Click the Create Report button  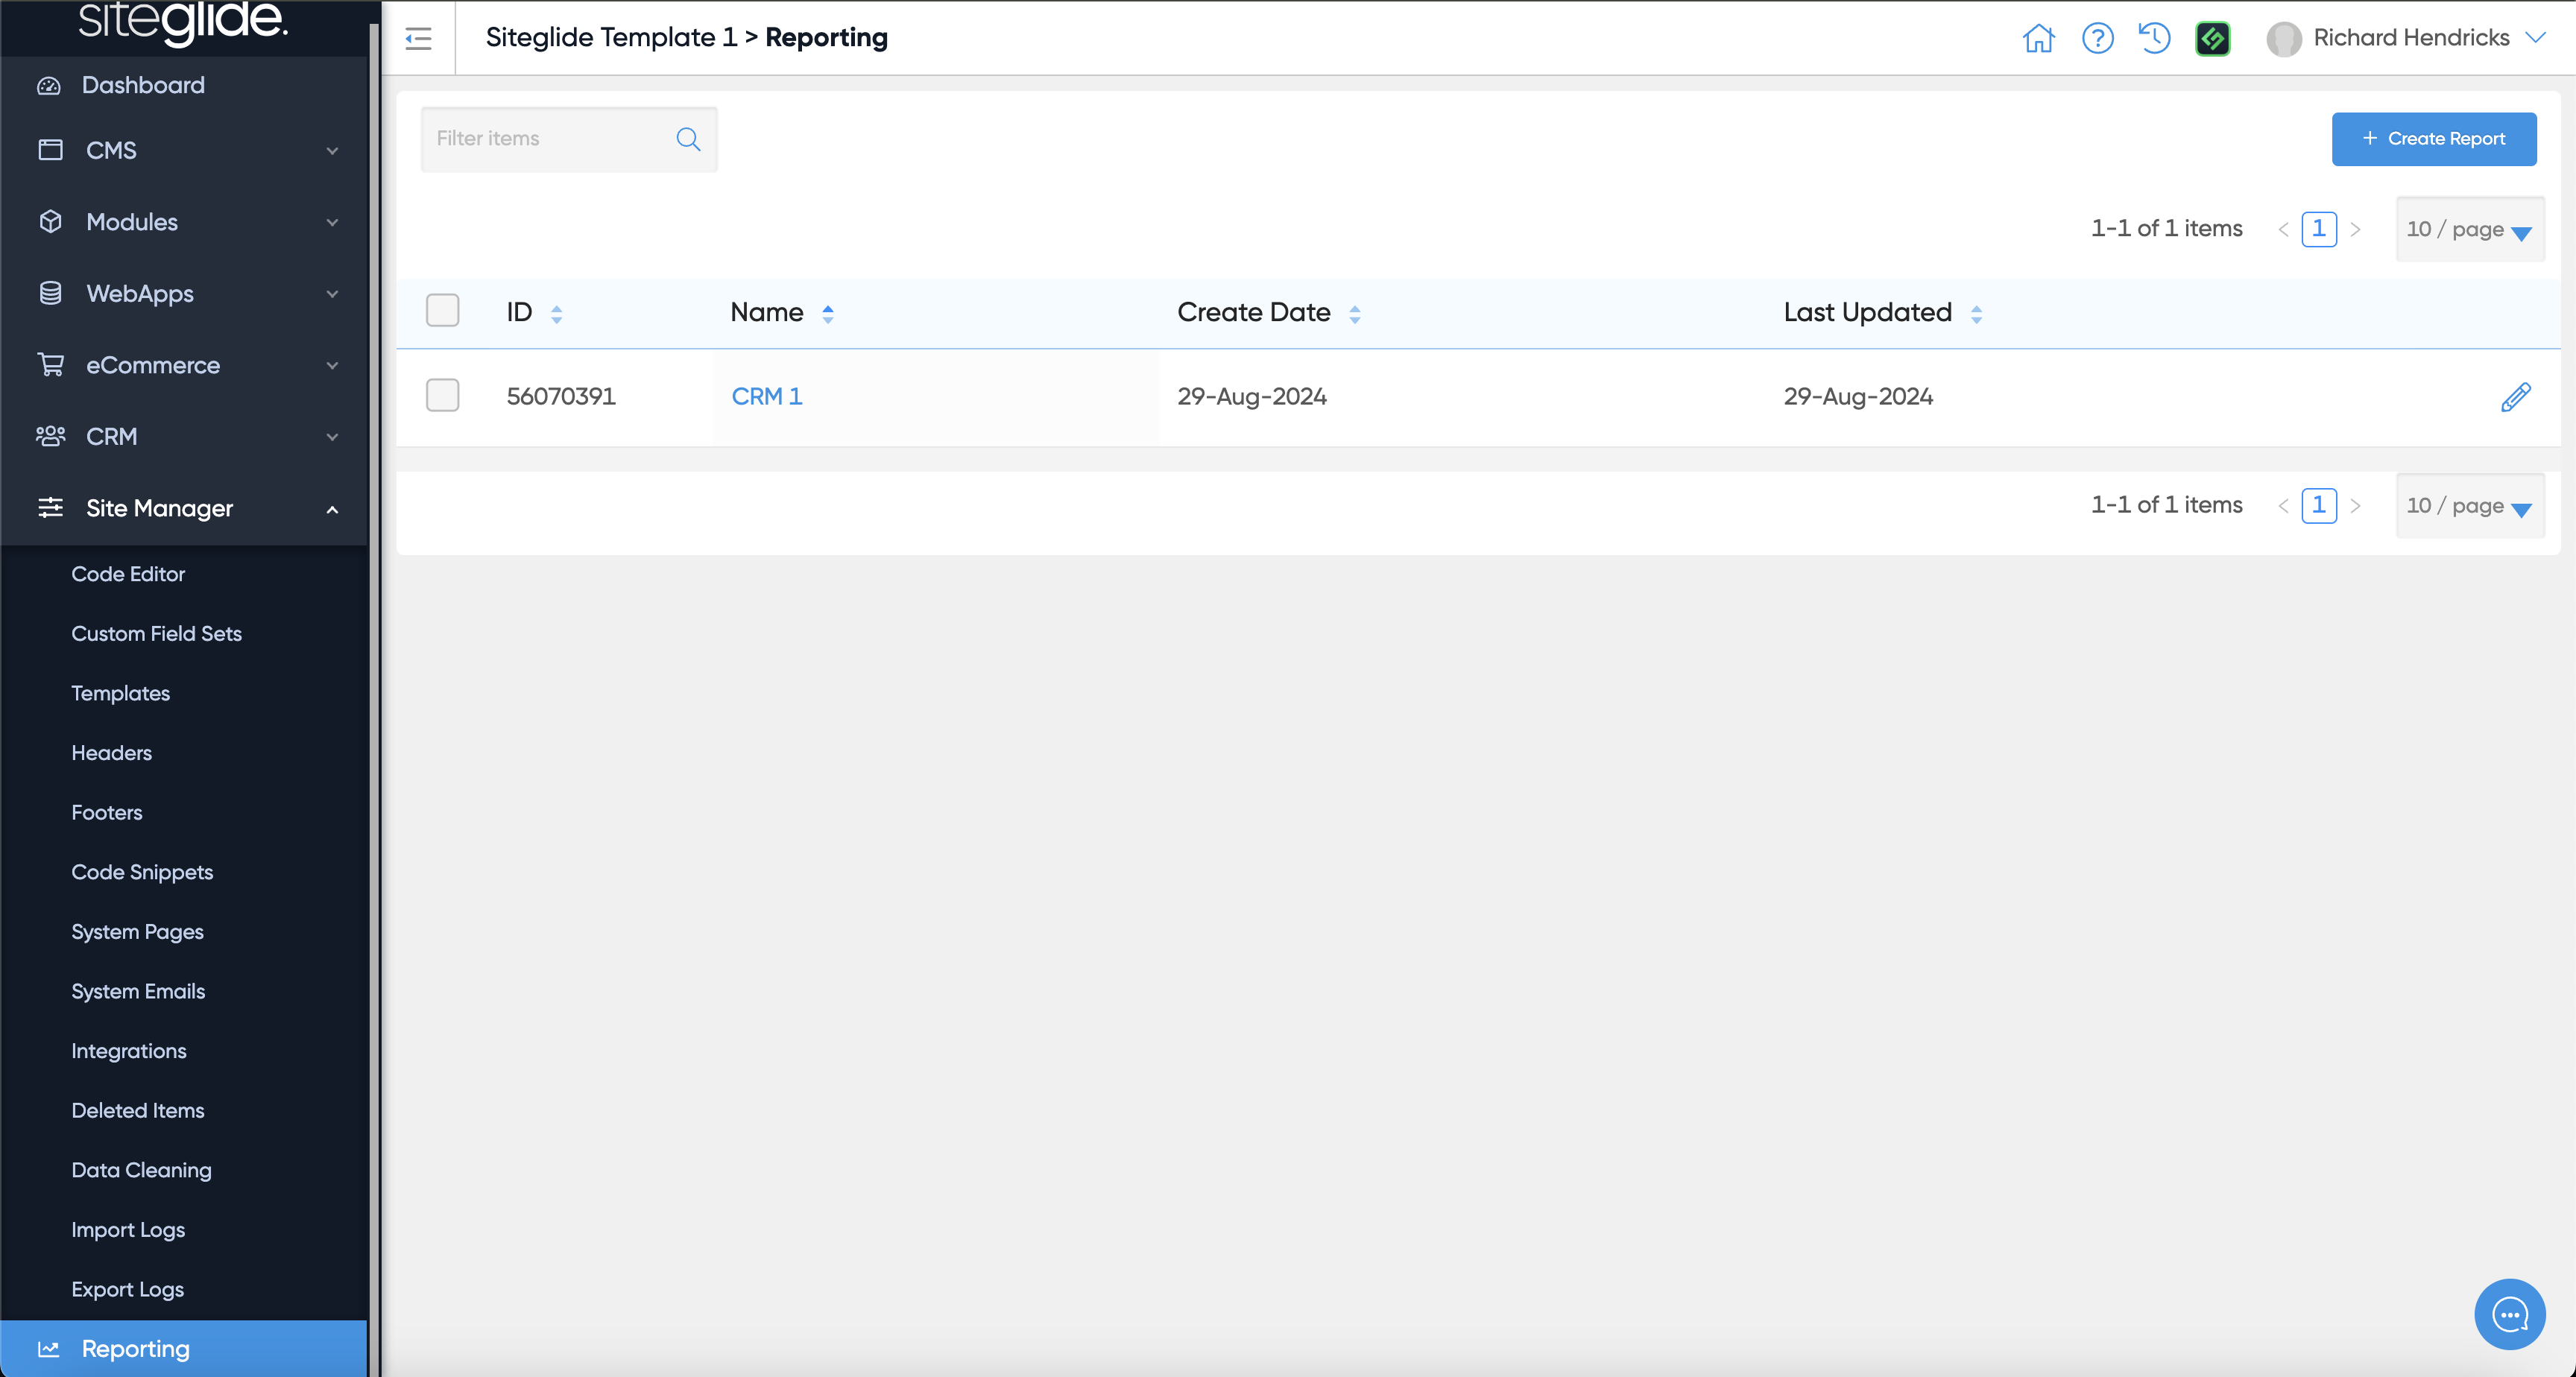(x=2433, y=139)
